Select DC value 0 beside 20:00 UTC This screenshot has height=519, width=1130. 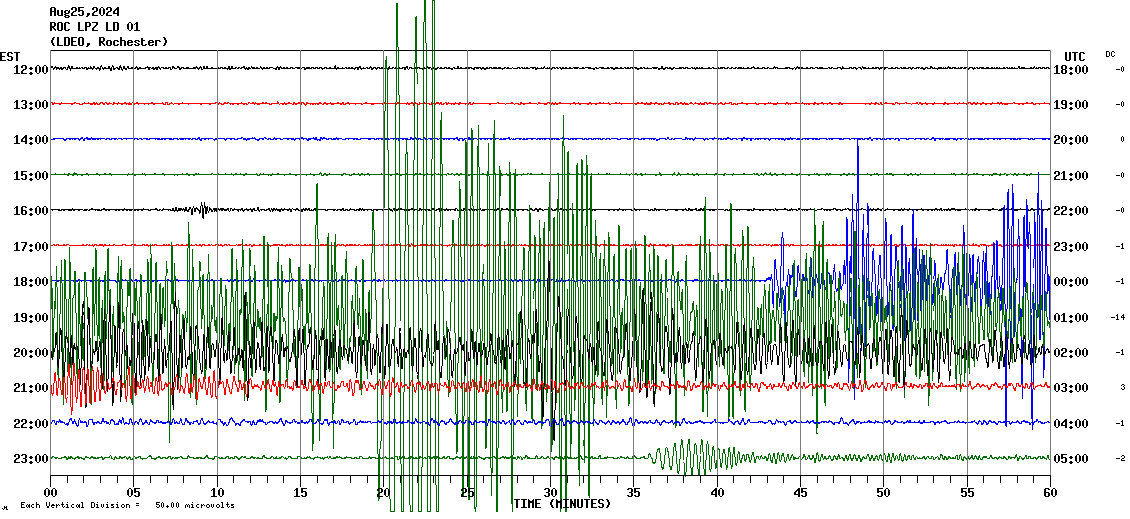1122,140
